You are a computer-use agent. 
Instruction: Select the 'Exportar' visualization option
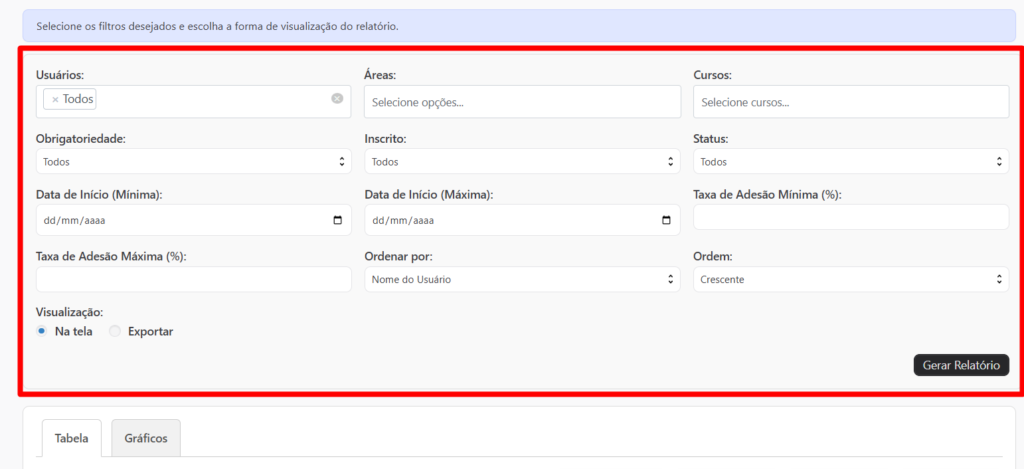coord(115,331)
